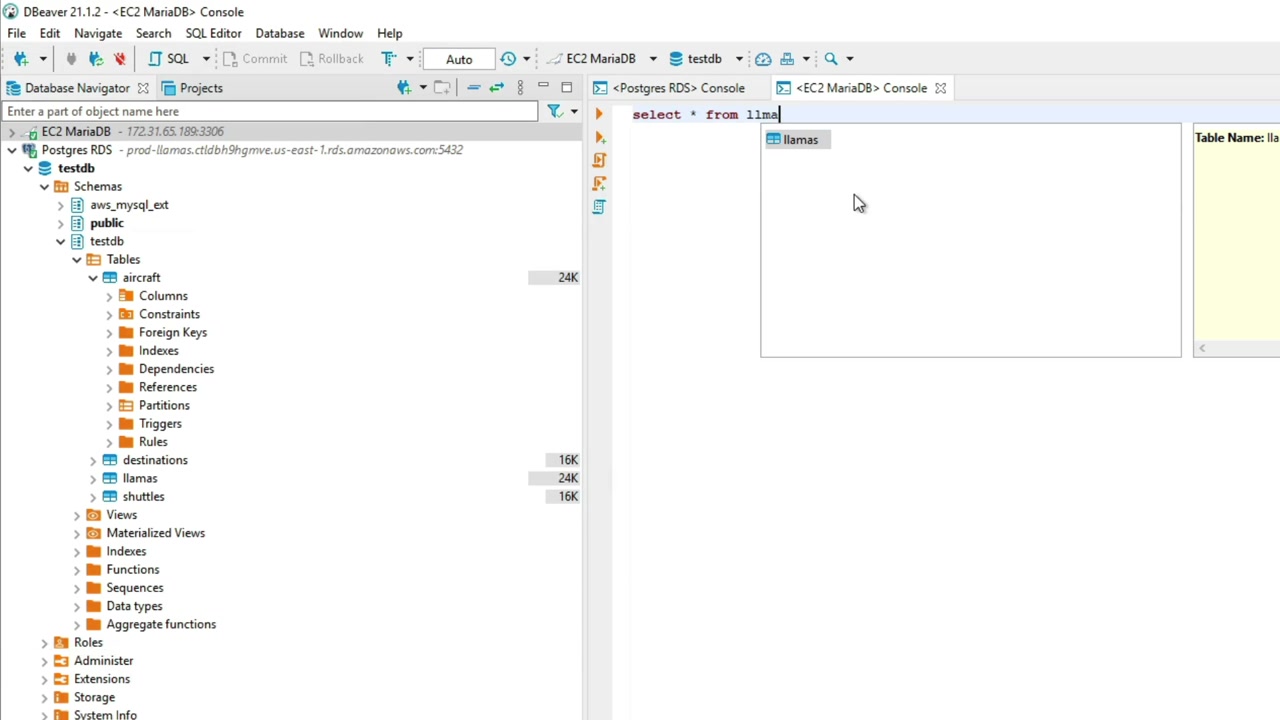Open the Navigate menu
This screenshot has width=1280, height=720.
[x=98, y=33]
